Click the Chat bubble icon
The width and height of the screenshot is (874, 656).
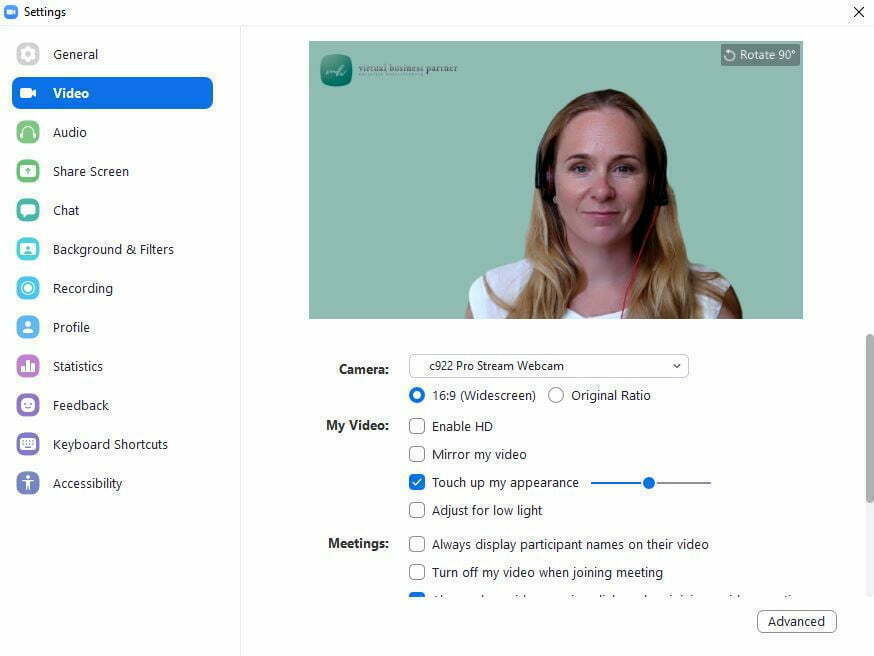(28, 210)
